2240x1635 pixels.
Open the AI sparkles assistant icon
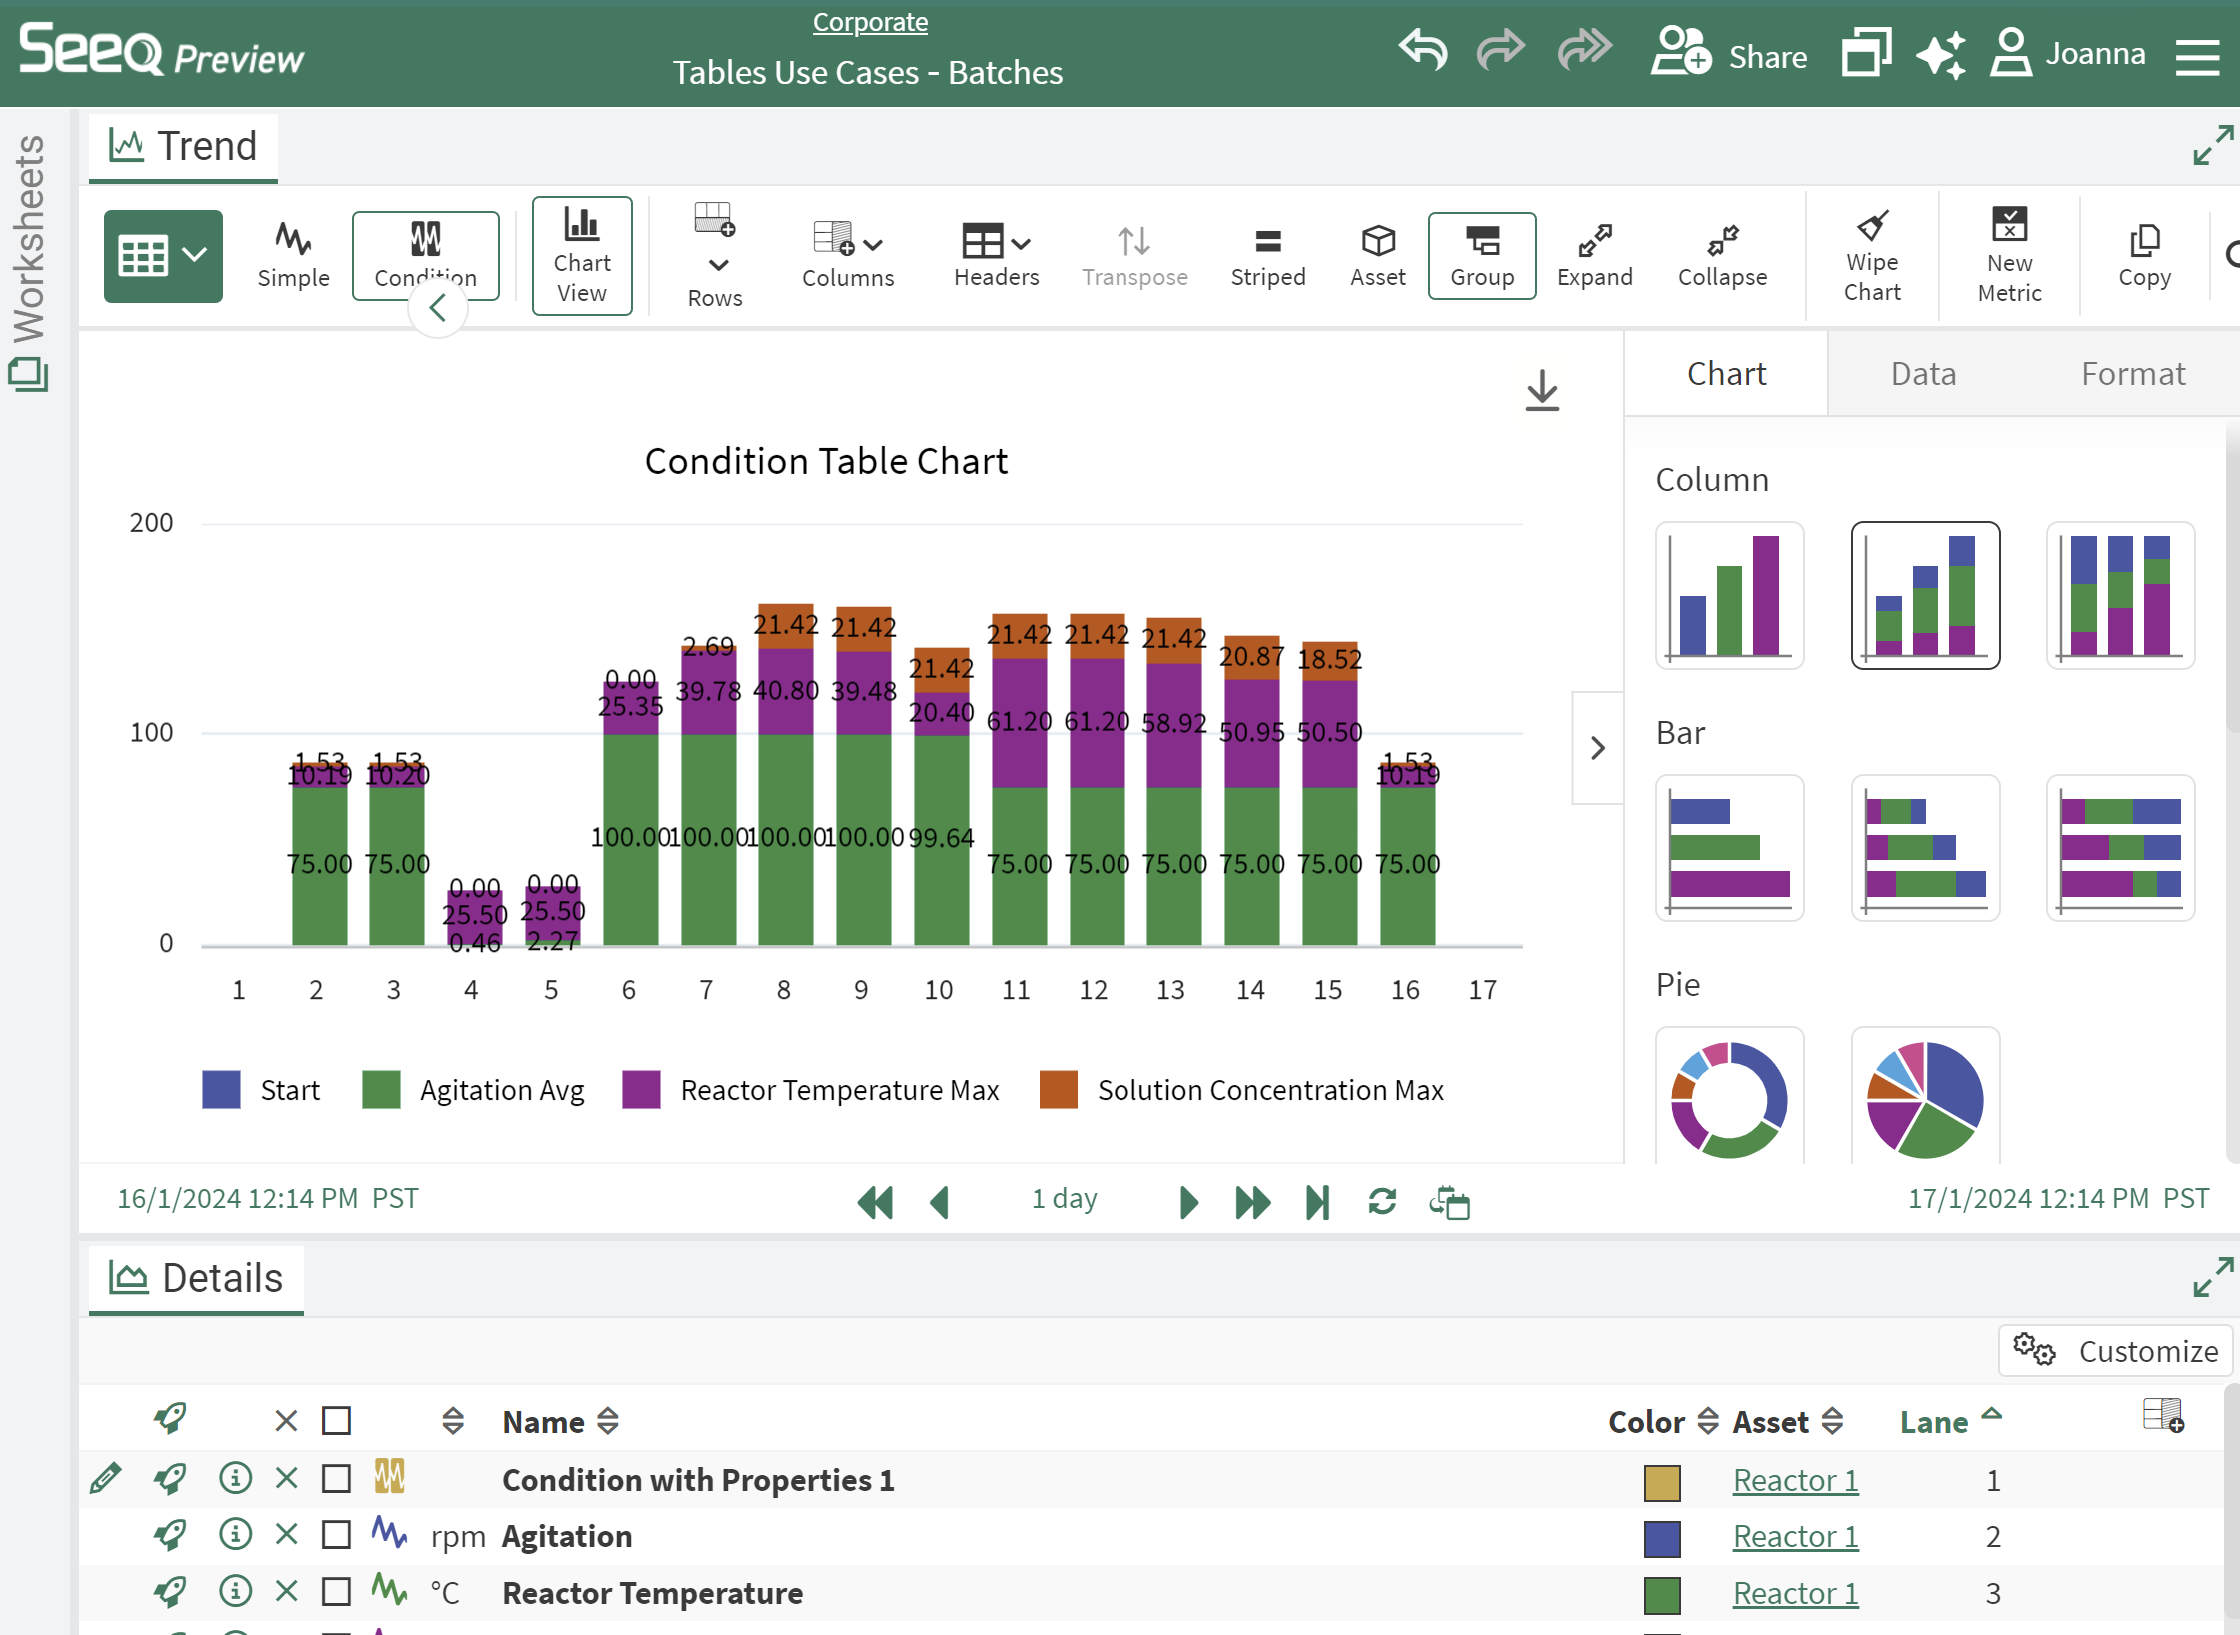coord(1941,53)
